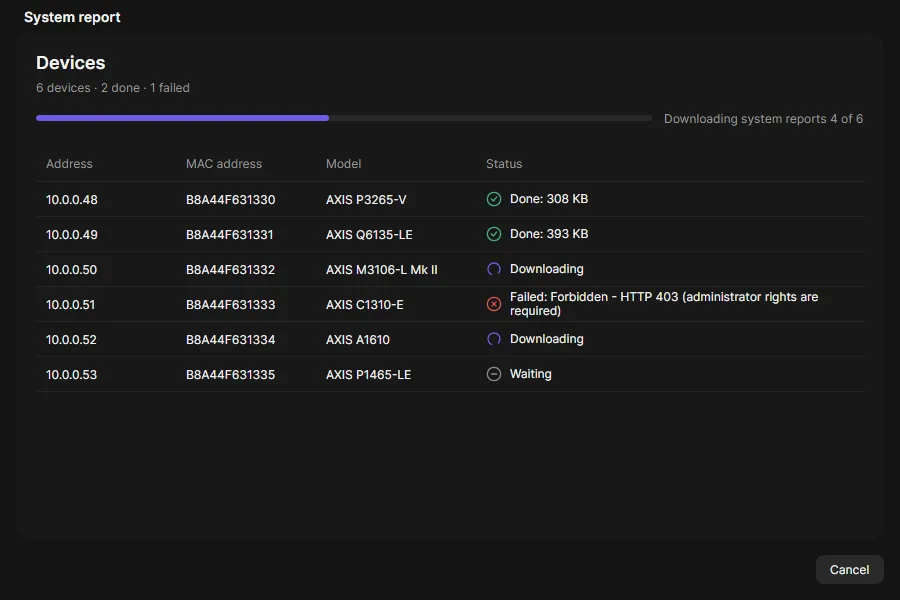Image resolution: width=900 pixels, height=600 pixels.
Task: Click the '6 devices · 2 done · 1 failed' summary
Action: pos(113,88)
